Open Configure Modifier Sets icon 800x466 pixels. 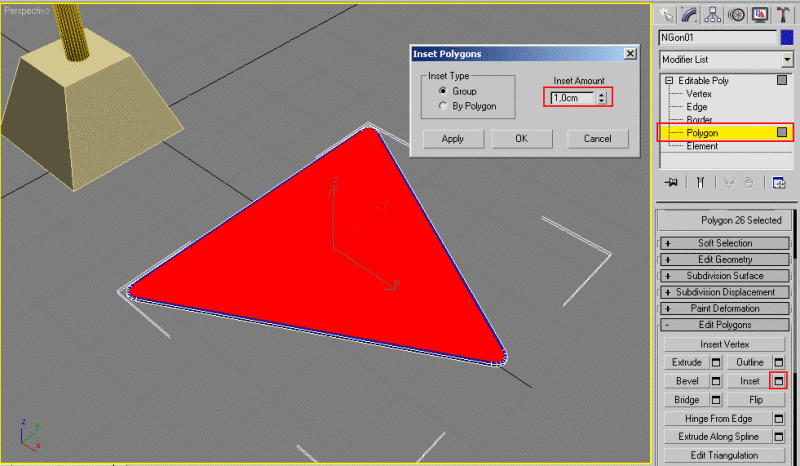779,182
